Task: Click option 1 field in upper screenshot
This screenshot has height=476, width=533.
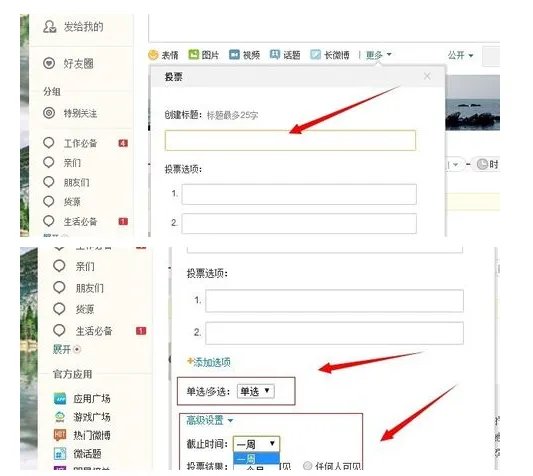Action: 299,194
